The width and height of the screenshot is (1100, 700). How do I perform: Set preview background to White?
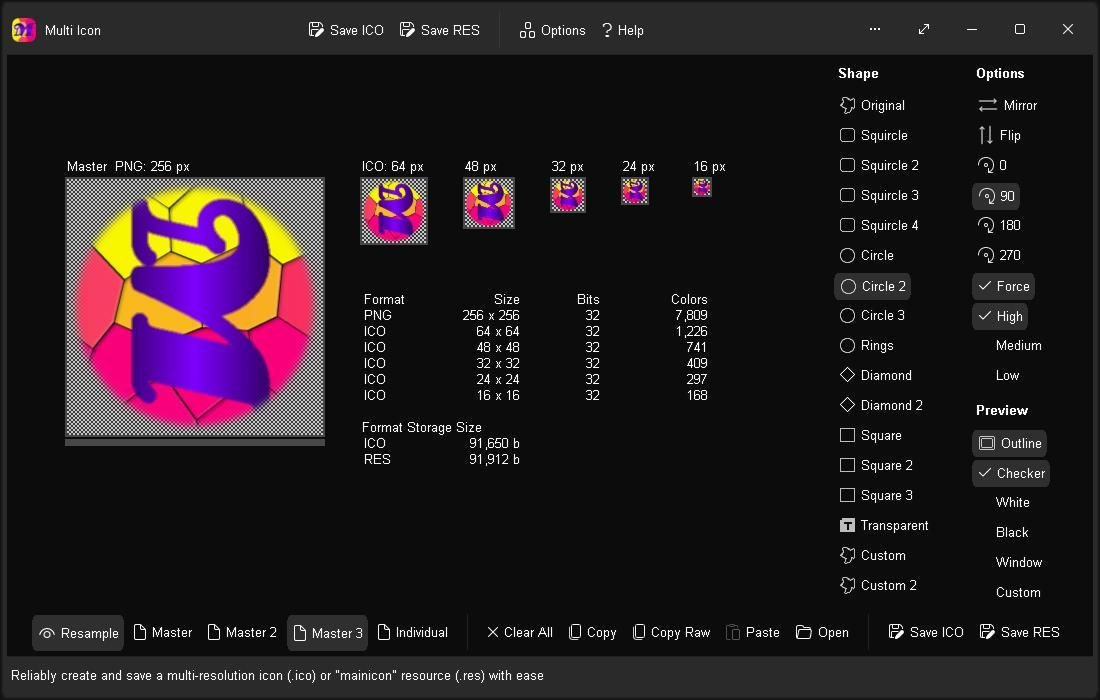point(1012,502)
